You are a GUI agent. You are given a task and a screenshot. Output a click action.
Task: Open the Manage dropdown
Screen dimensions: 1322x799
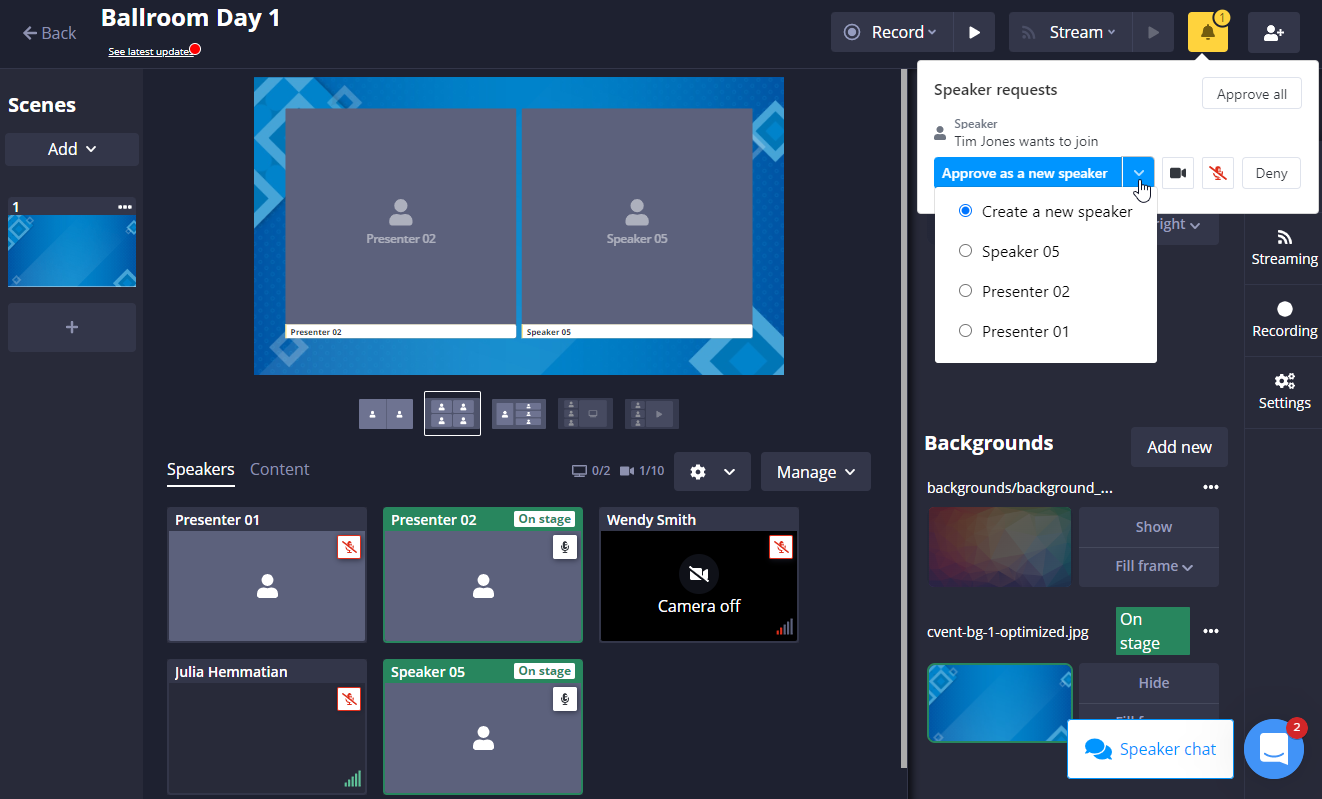816,472
